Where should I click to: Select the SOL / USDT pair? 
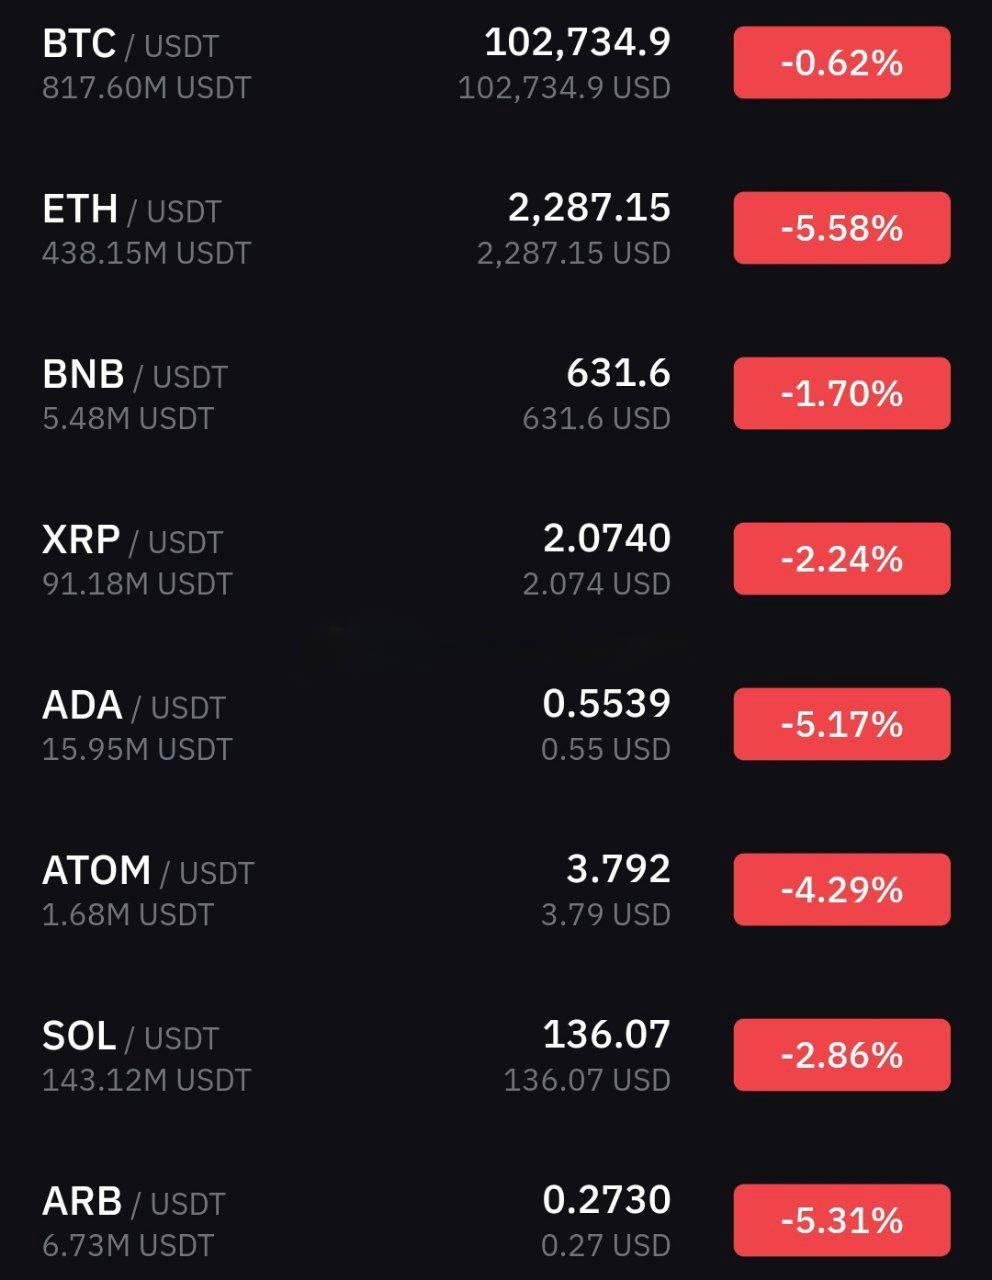point(496,1054)
